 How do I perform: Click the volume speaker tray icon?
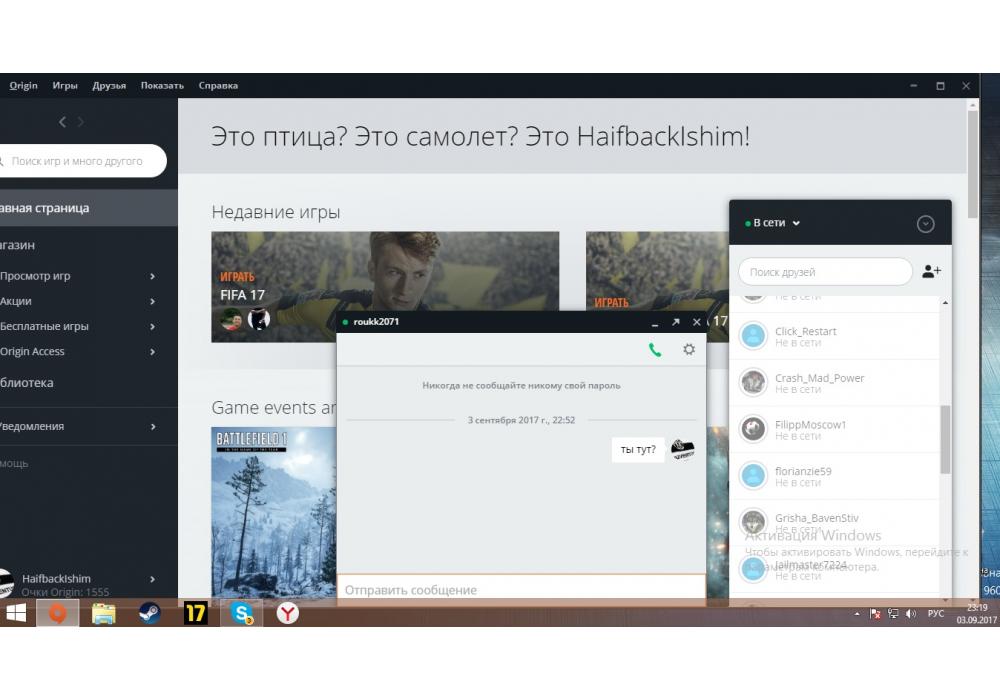(911, 614)
